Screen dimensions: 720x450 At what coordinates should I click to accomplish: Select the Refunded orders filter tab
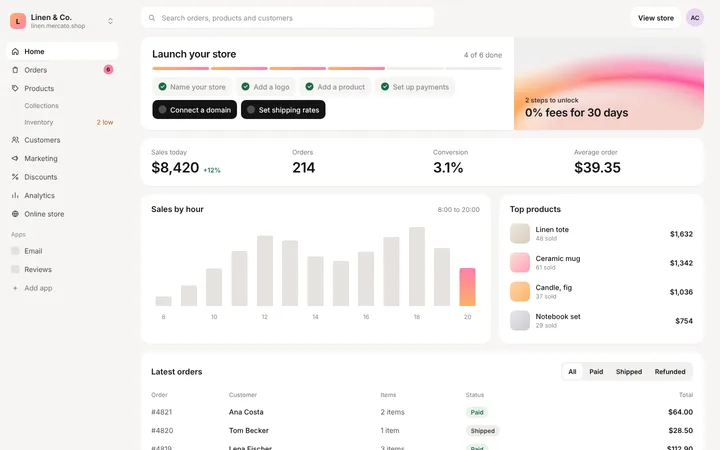click(x=670, y=371)
